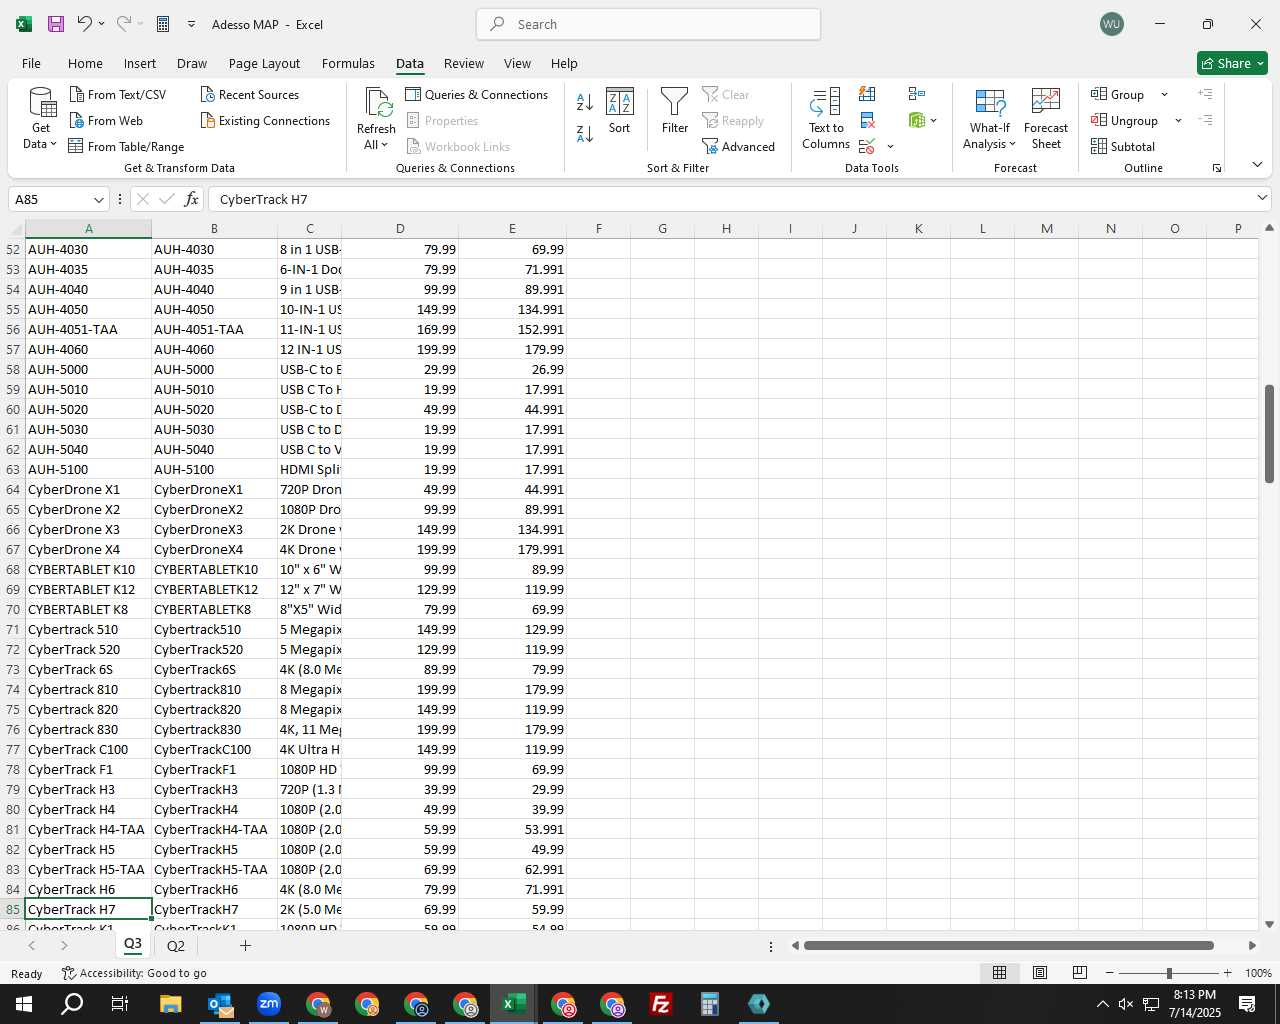
Task: Switch to the Home tab
Action: [x=85, y=63]
